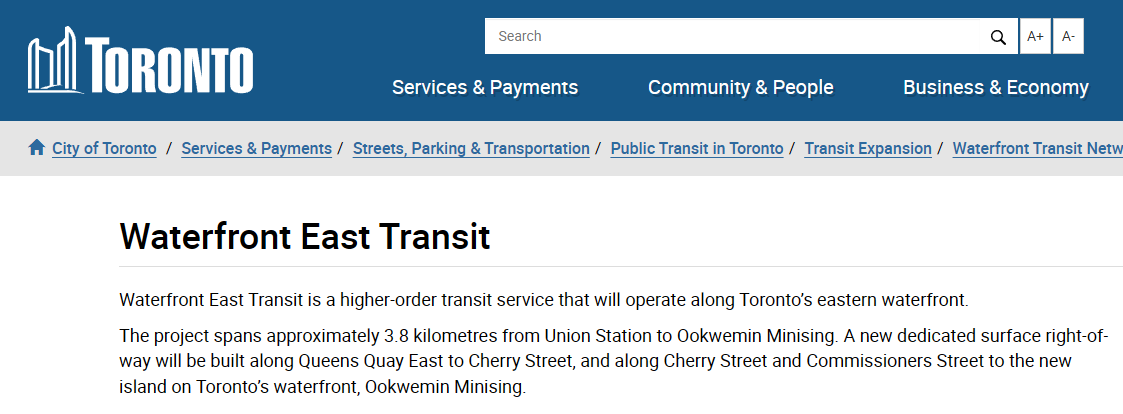1123x414 pixels.
Task: Open the Waterfront Transit Network breadcrumb link
Action: (1036, 149)
